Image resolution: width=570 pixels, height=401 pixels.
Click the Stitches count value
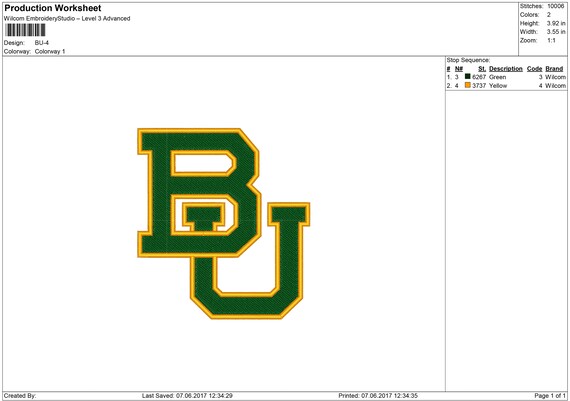pyautogui.click(x=555, y=6)
